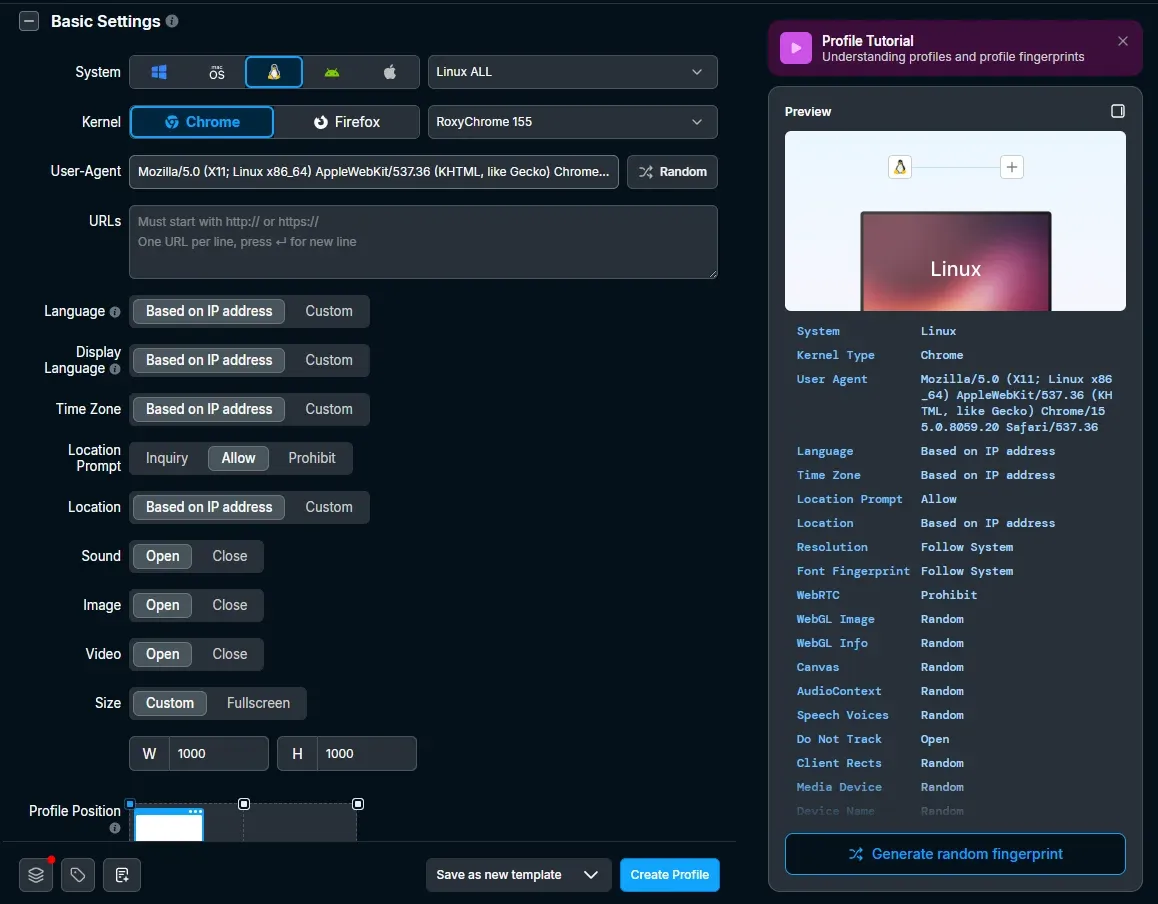Choose Firefox kernel
The width and height of the screenshot is (1158, 904).
(x=346, y=122)
